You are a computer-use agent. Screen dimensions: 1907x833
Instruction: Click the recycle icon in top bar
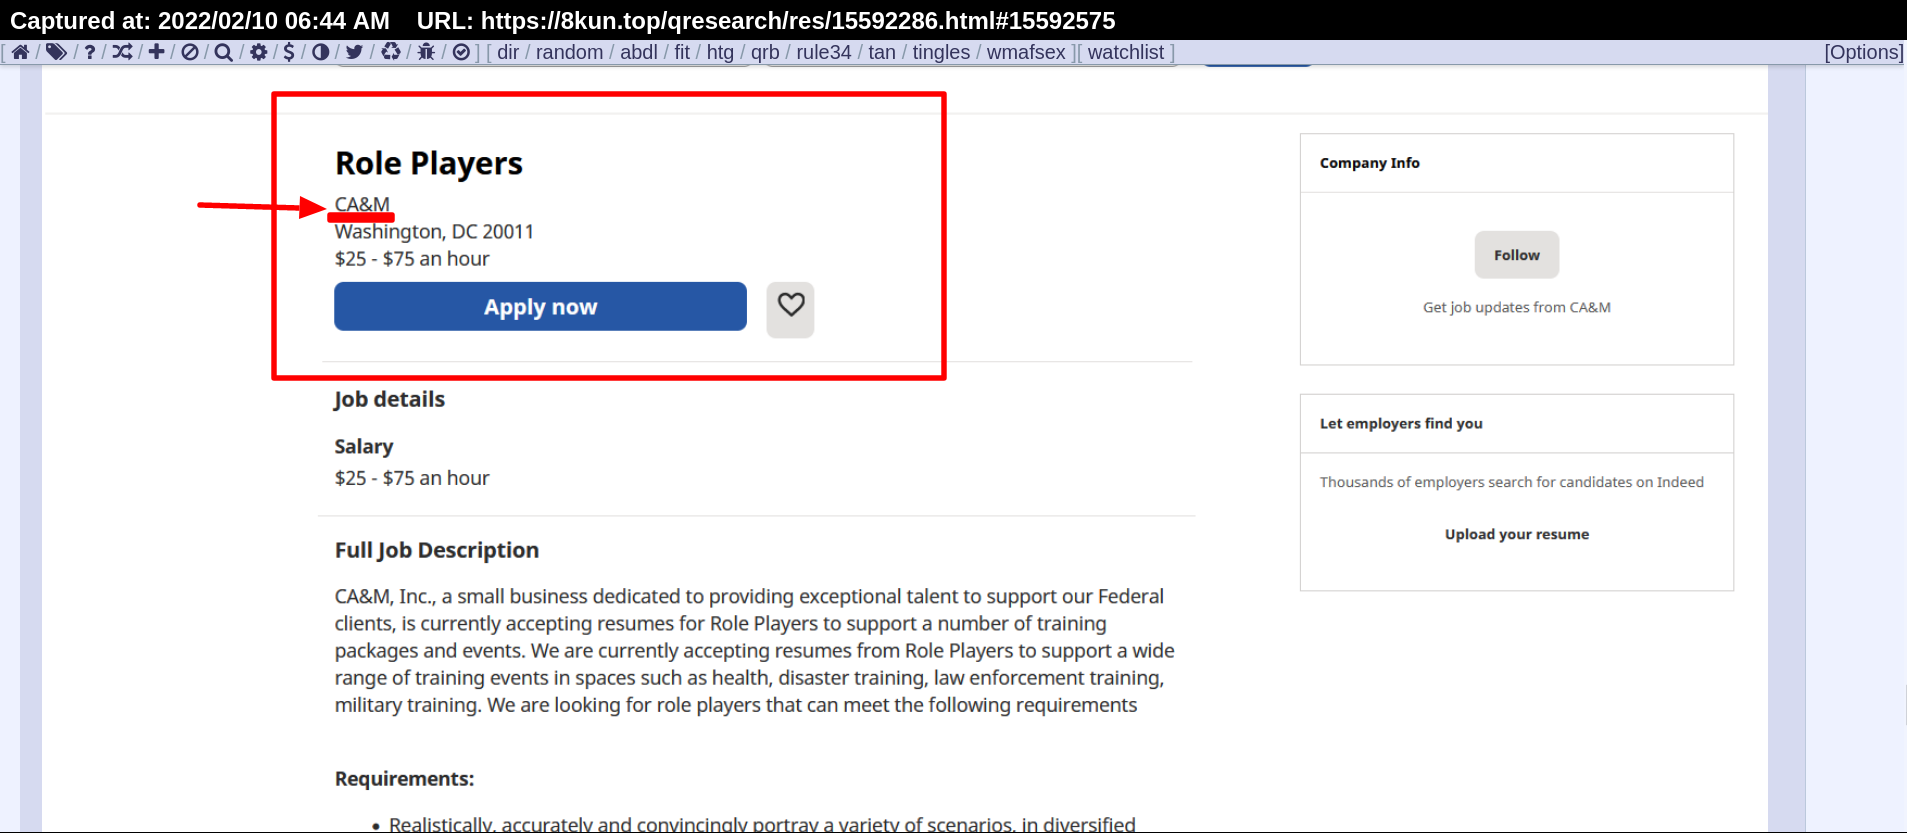point(391,52)
